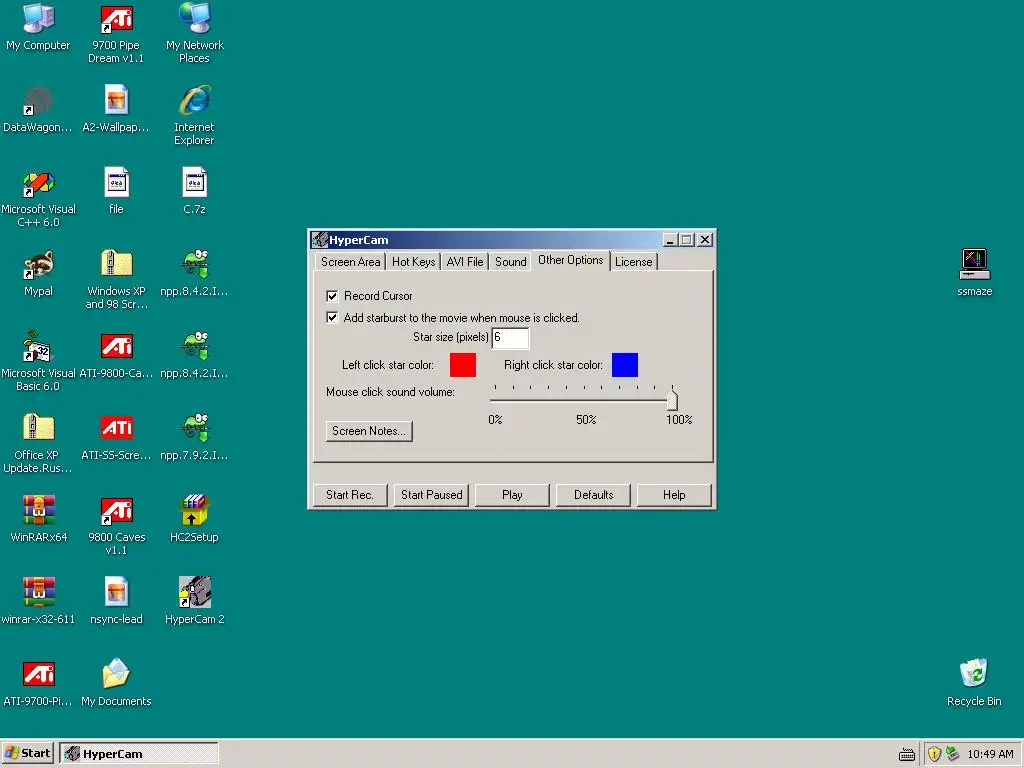Click the Play button in HyperCam
The width and height of the screenshot is (1024, 768).
click(512, 495)
